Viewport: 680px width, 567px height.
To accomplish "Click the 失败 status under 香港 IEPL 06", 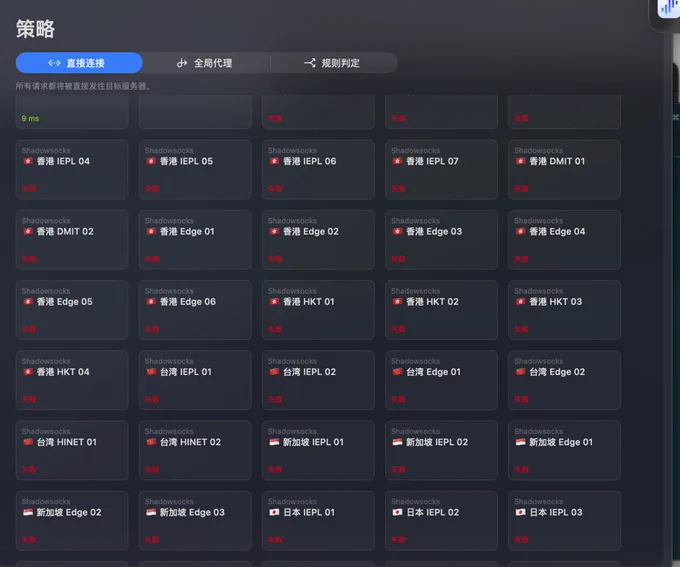I will click(x=275, y=189).
